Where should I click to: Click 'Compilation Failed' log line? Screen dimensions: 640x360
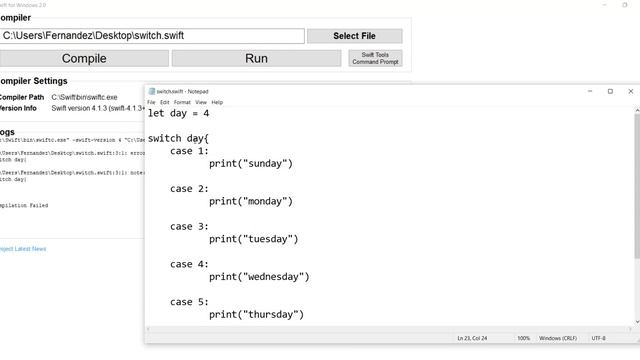(x=24, y=205)
